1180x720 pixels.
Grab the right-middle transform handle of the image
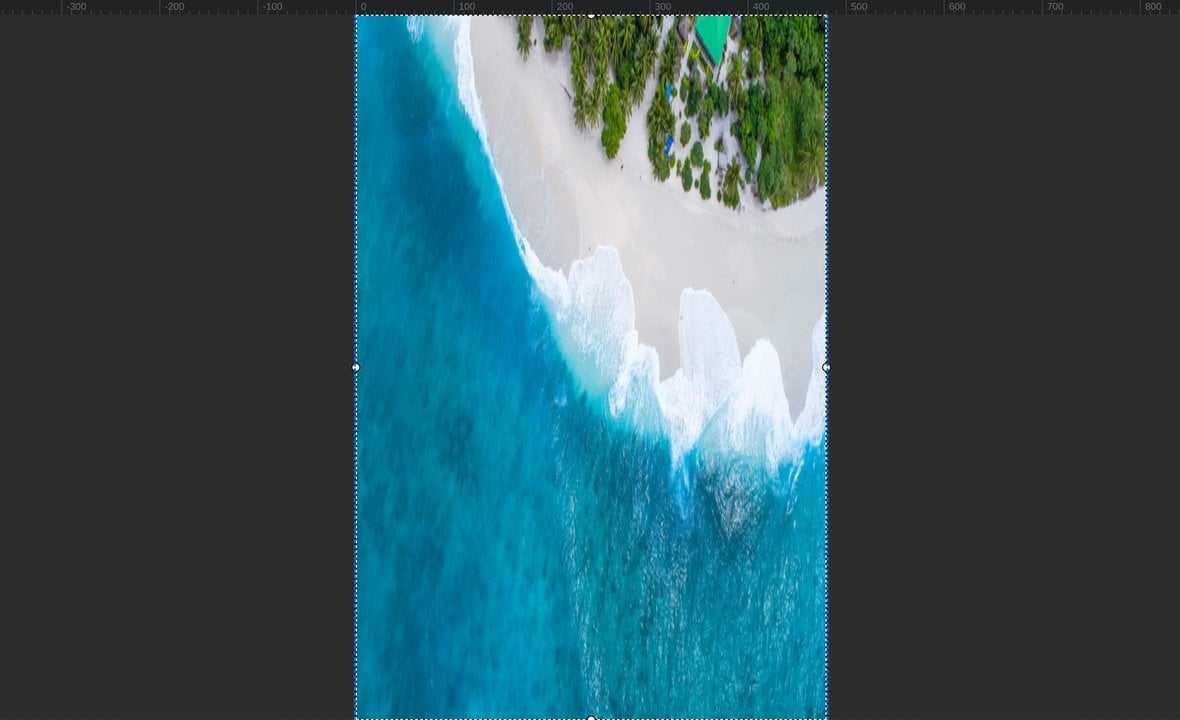[826, 367]
